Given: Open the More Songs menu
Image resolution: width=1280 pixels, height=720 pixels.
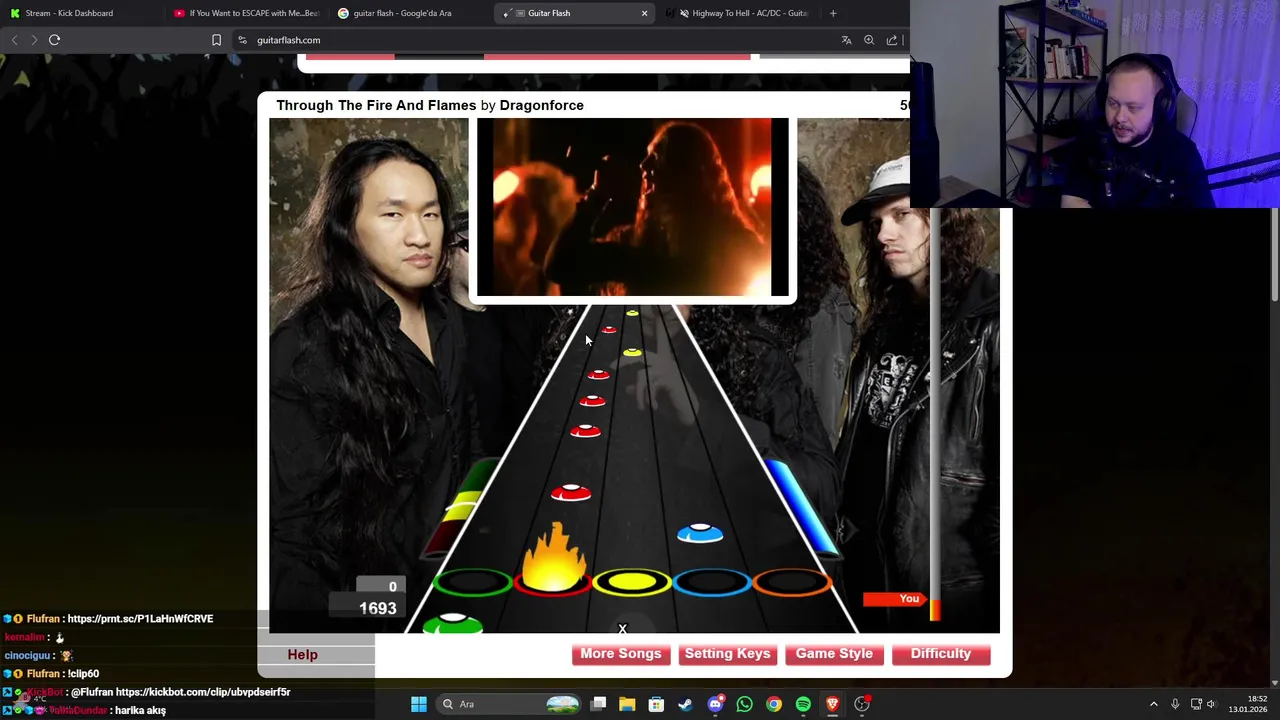Looking at the screenshot, I should pos(621,654).
